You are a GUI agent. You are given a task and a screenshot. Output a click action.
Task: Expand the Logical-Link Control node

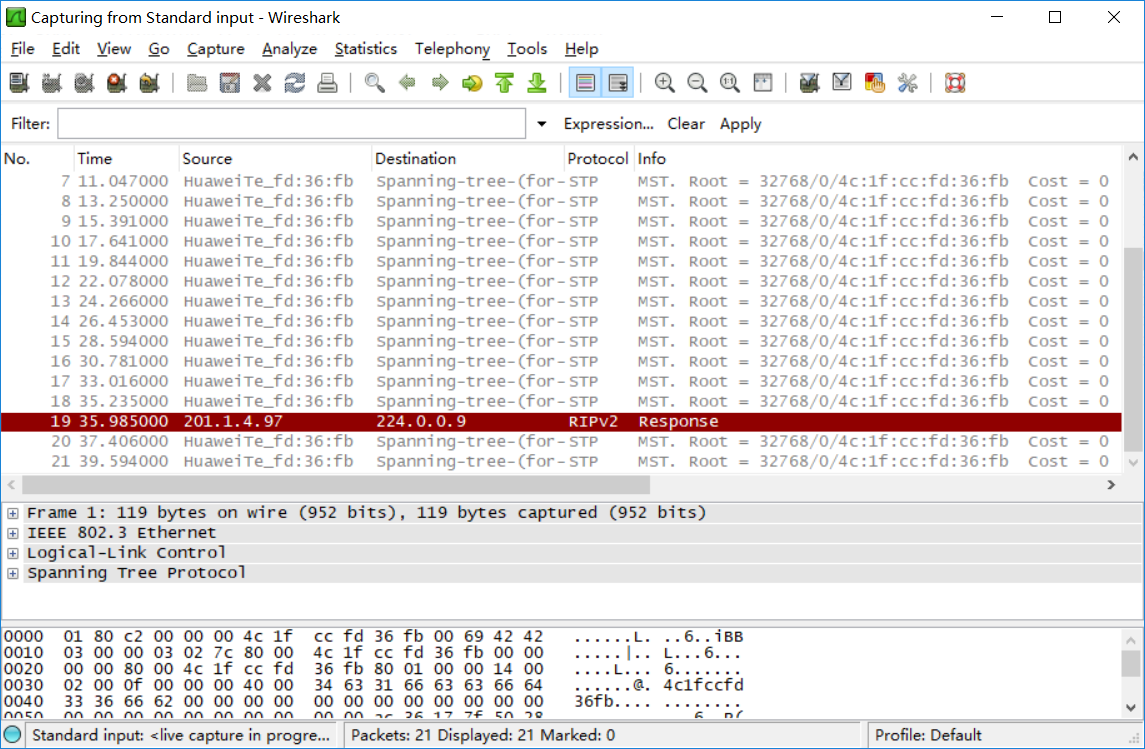tap(13, 553)
